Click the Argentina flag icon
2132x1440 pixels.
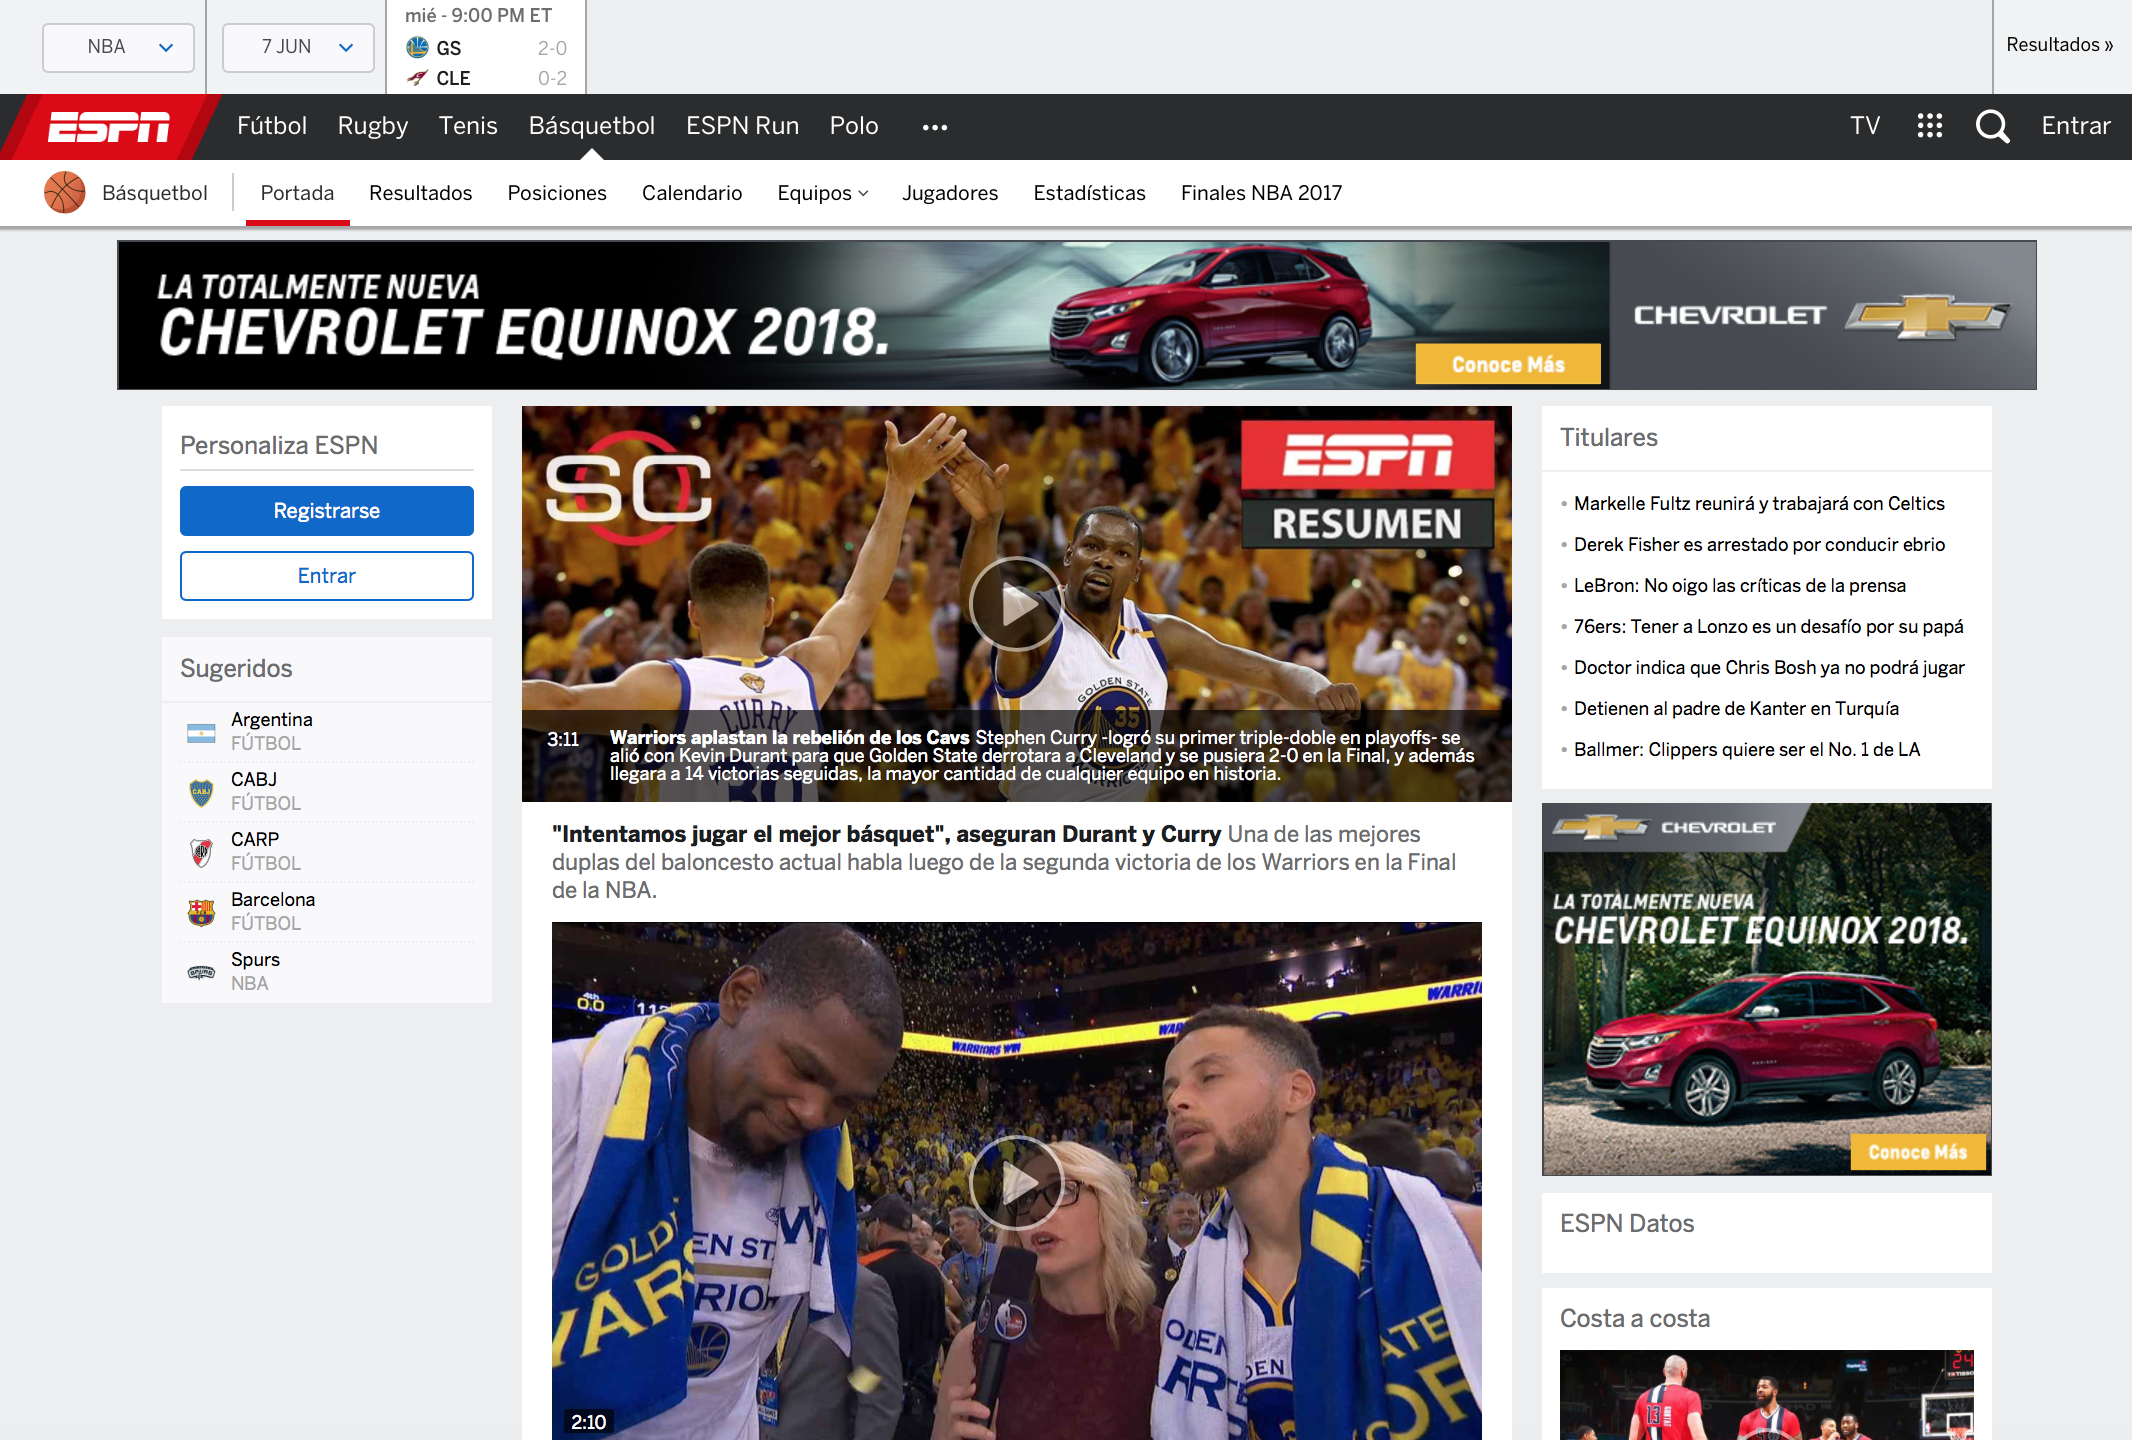(201, 733)
